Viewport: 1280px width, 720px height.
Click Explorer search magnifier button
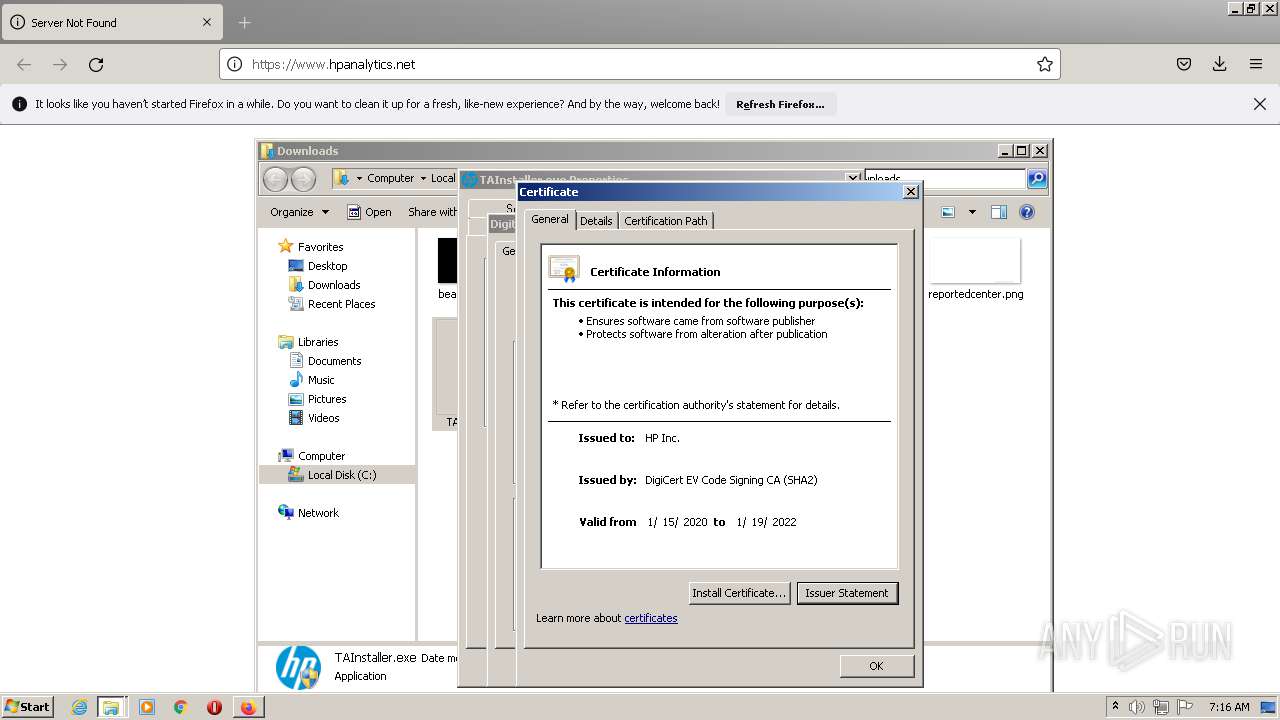pos(1037,179)
